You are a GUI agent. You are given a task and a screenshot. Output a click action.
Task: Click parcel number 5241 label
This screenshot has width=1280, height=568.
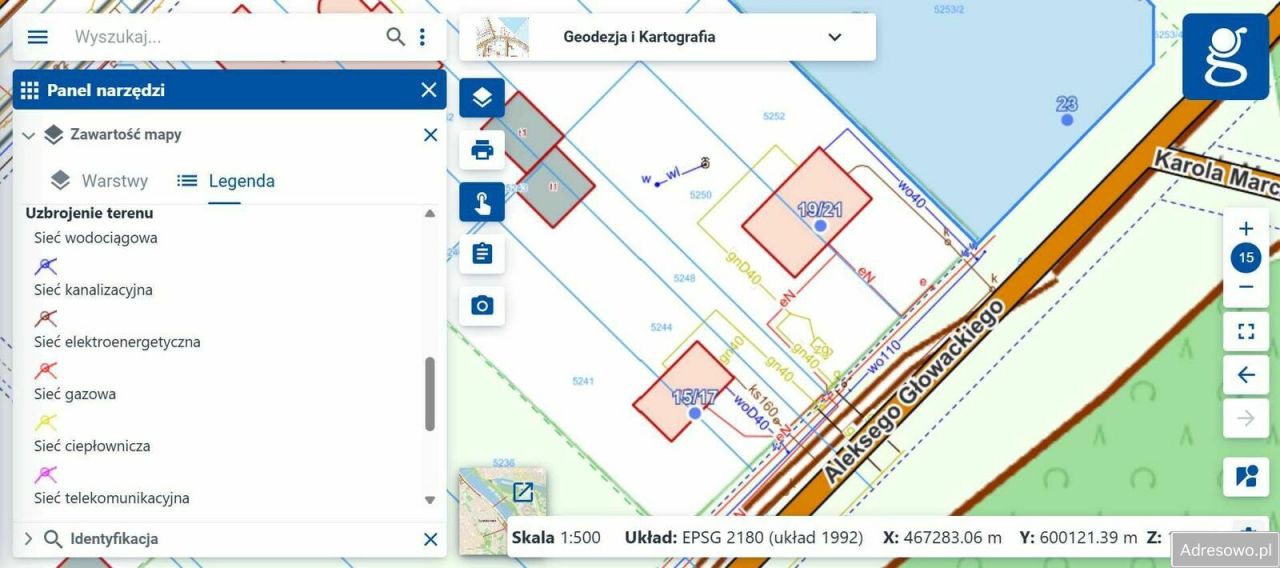(x=583, y=381)
